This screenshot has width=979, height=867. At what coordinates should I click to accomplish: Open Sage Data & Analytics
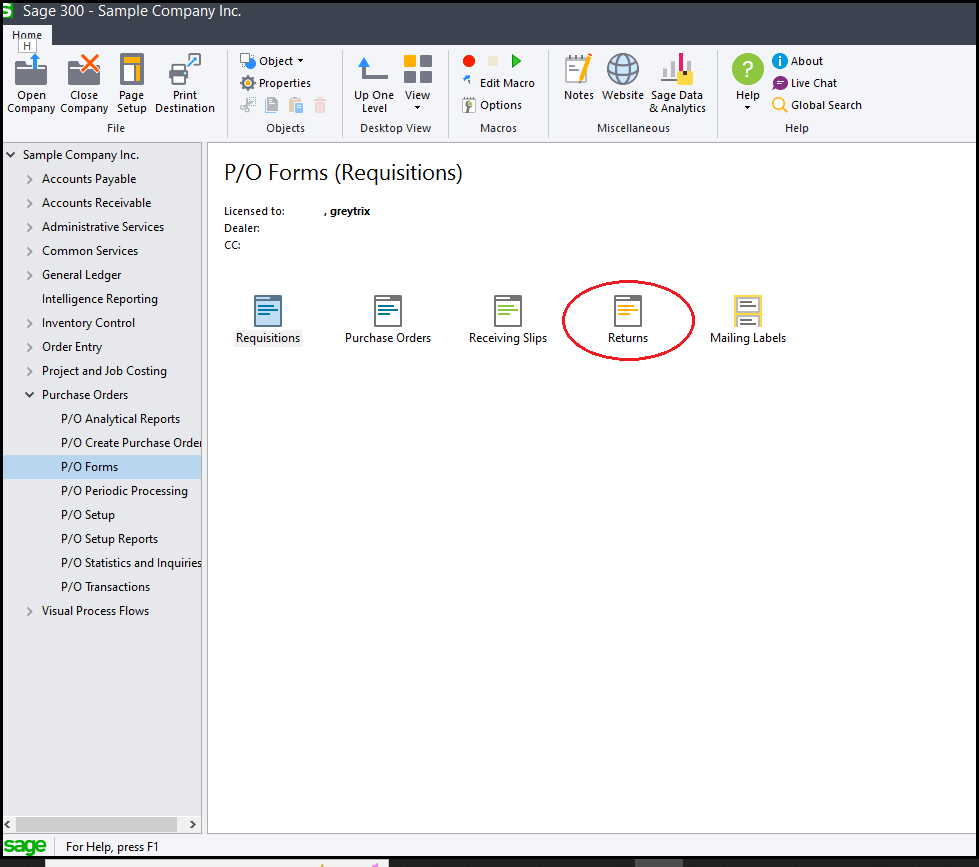click(677, 84)
